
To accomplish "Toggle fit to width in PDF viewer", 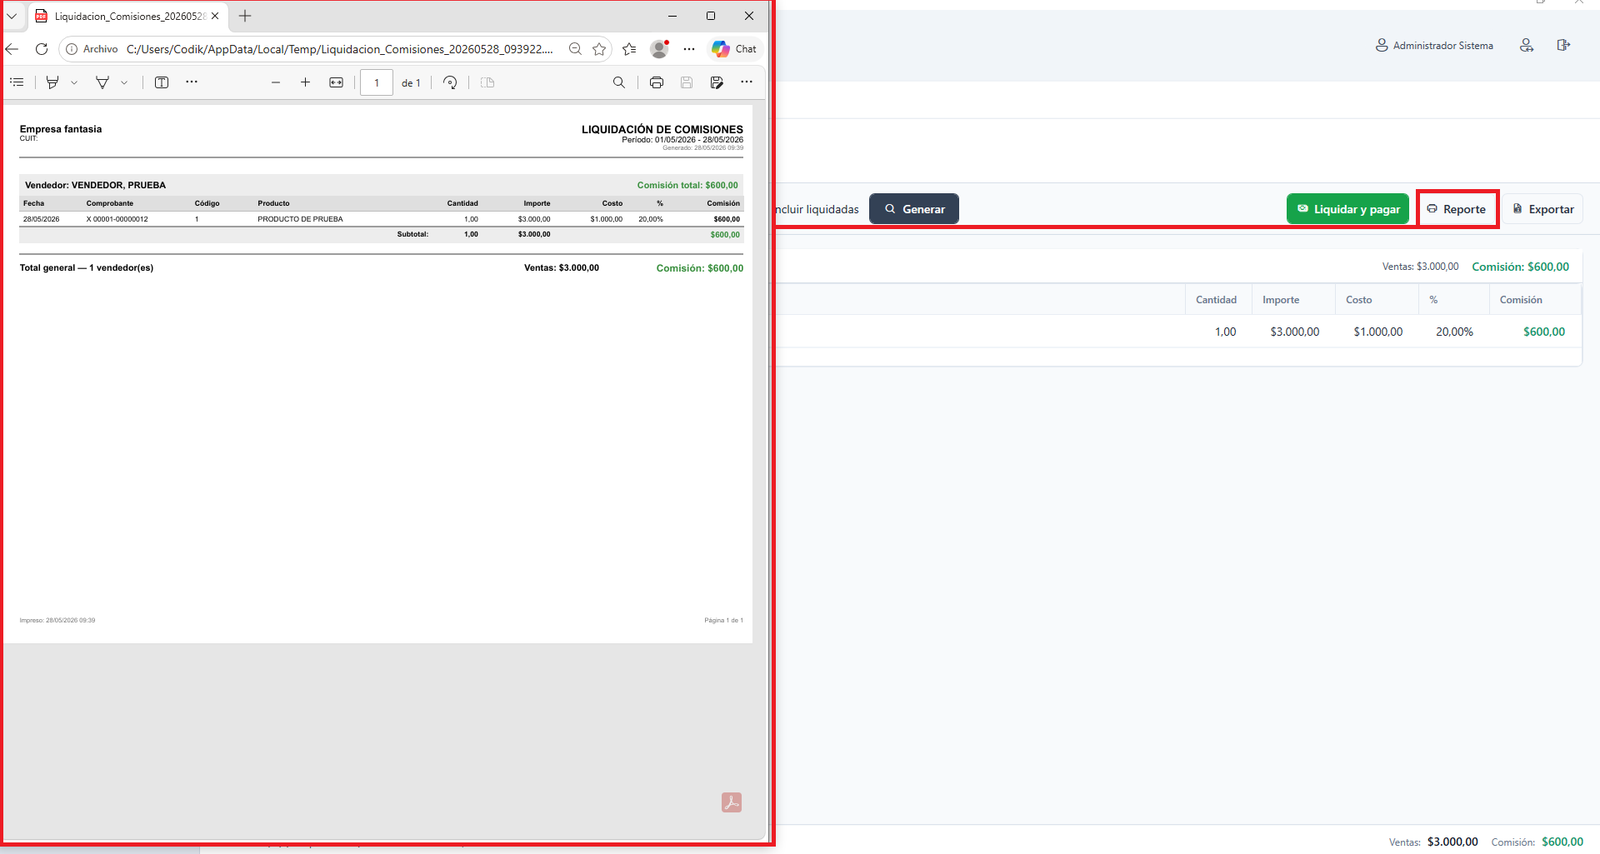I will coord(336,82).
